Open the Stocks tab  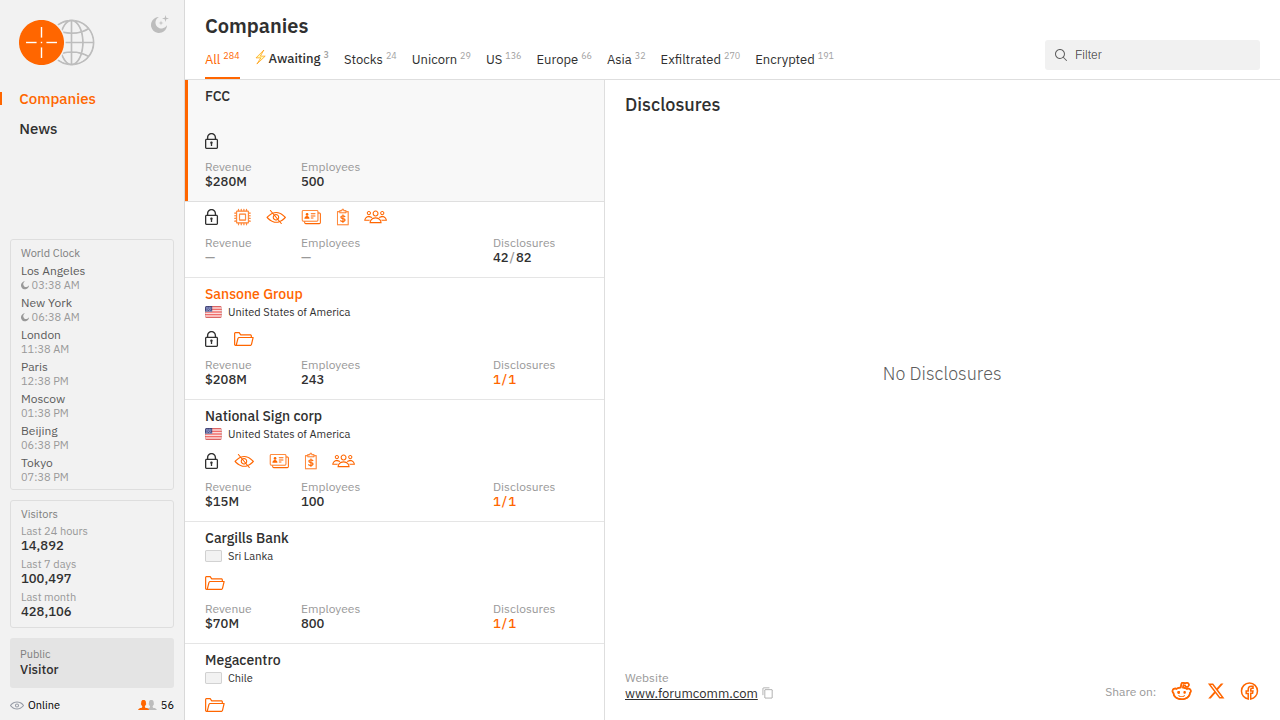pyautogui.click(x=370, y=59)
